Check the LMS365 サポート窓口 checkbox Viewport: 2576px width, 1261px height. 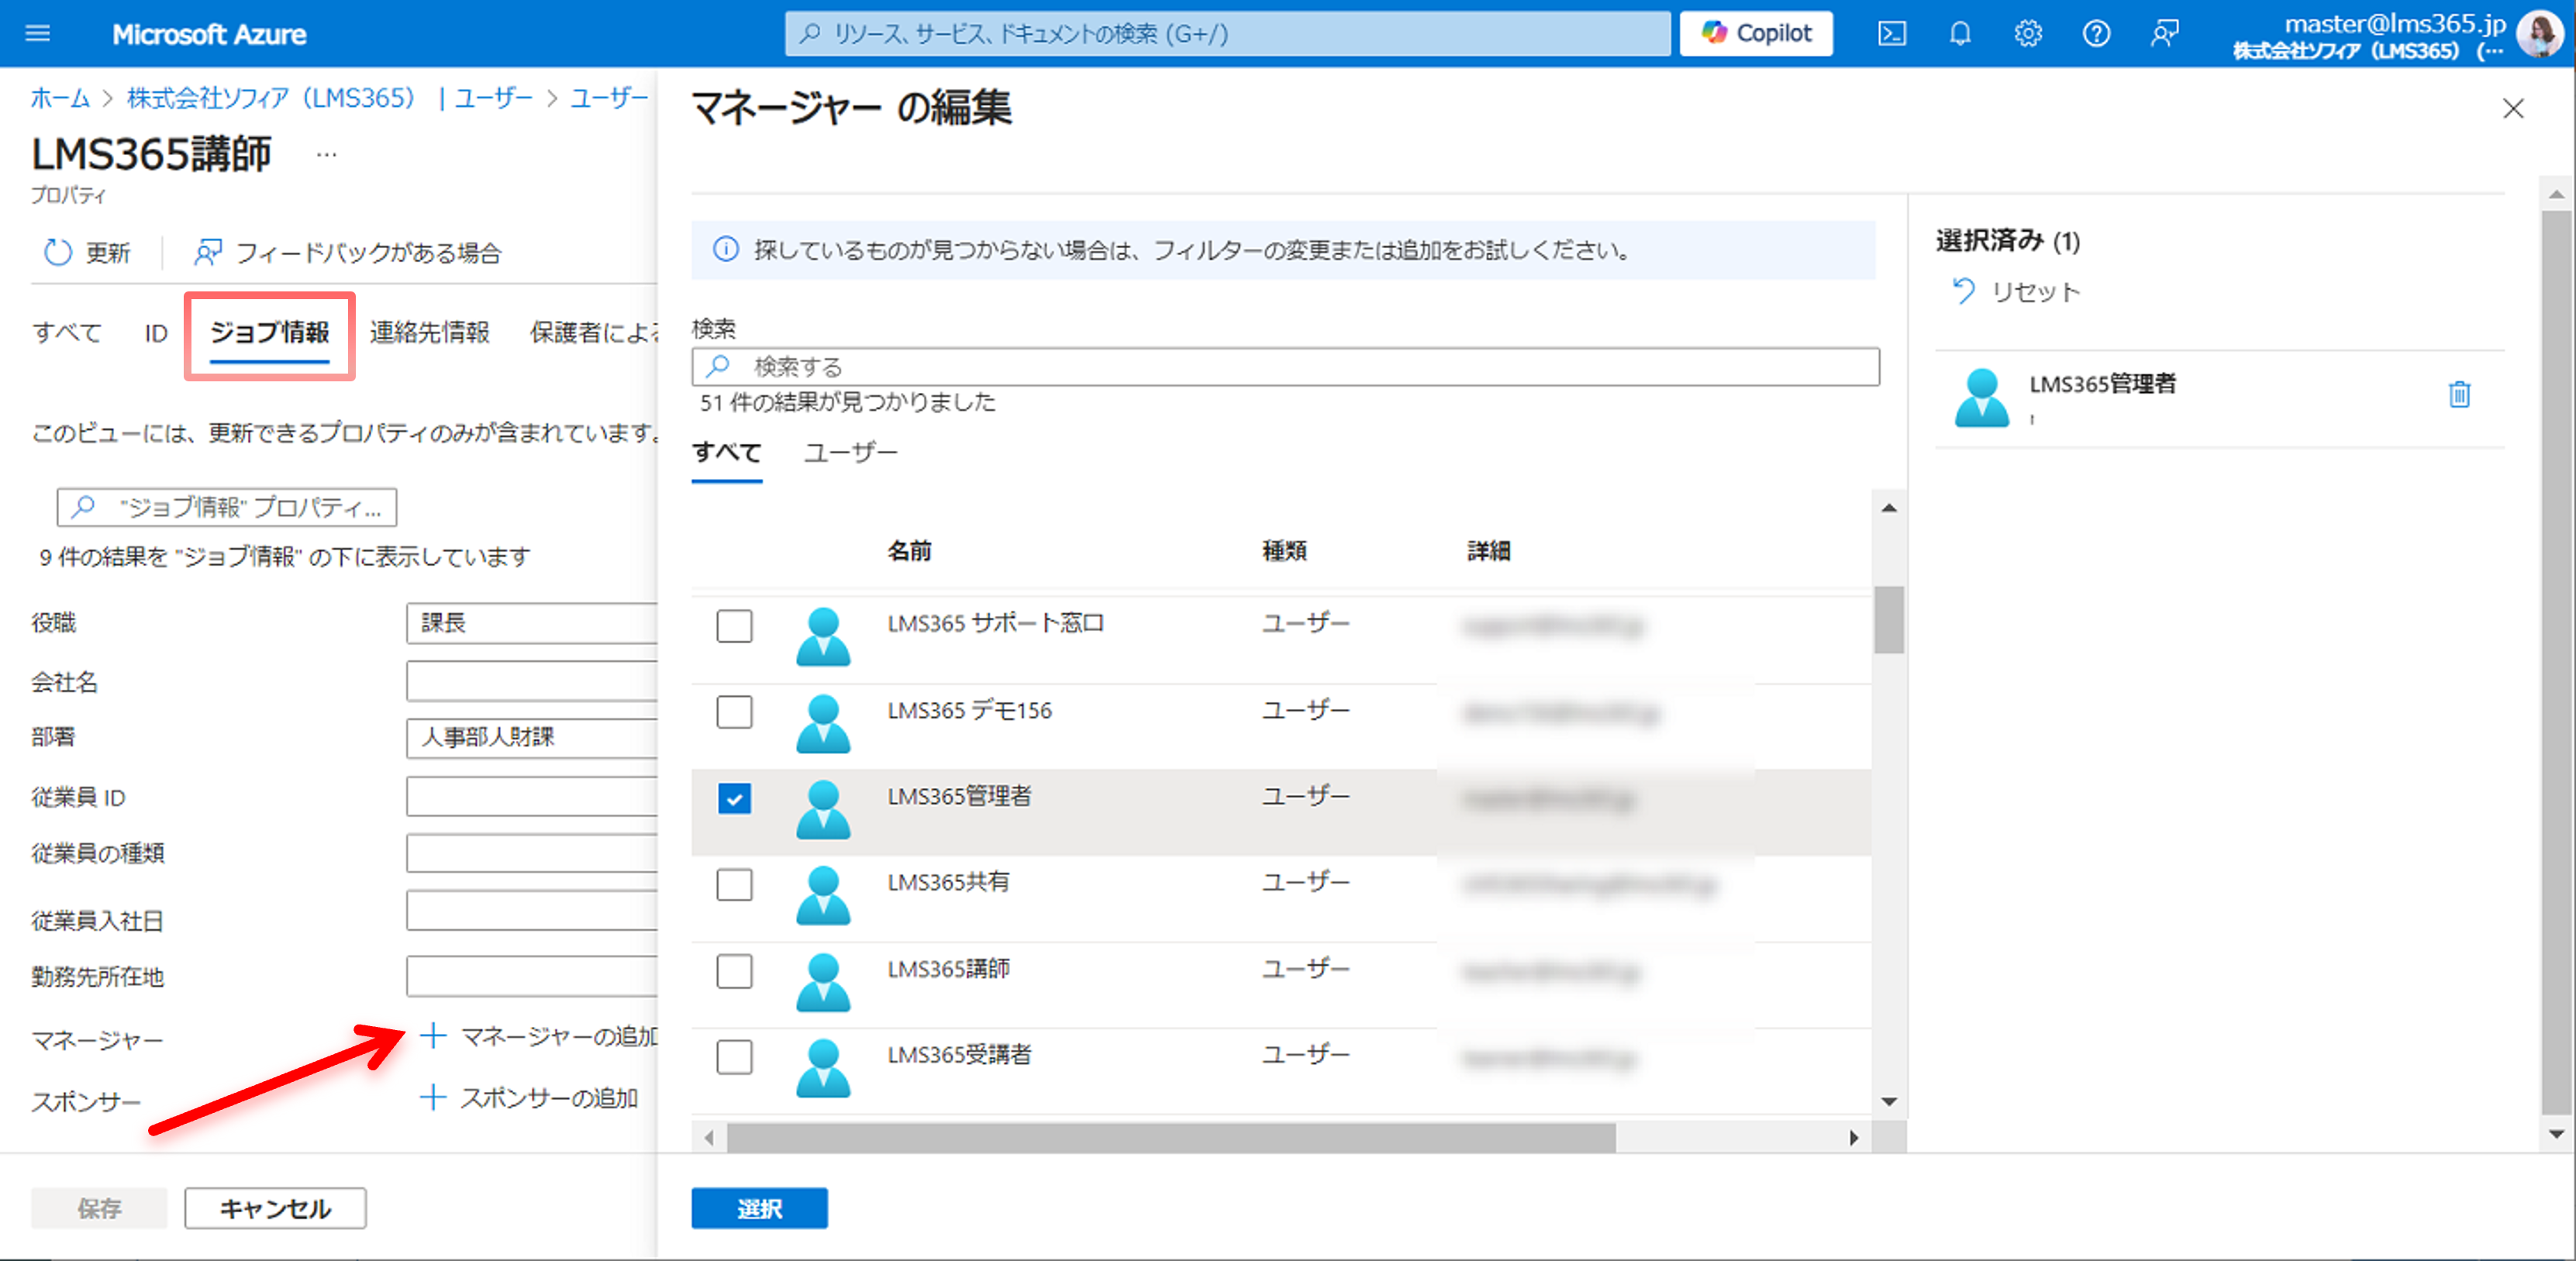click(734, 626)
